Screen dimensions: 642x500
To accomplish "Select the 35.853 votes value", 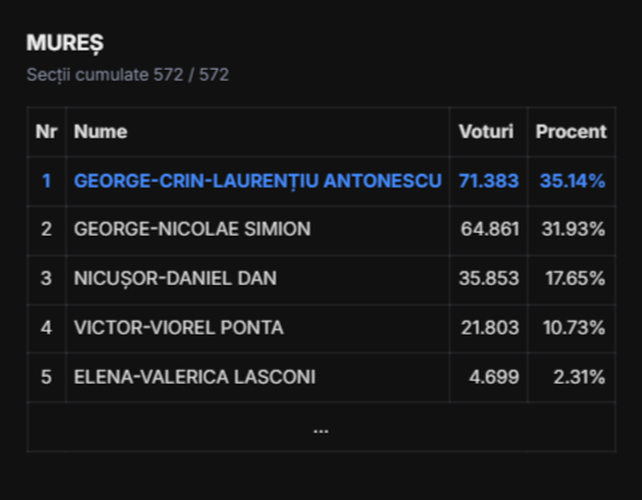I will [x=489, y=278].
